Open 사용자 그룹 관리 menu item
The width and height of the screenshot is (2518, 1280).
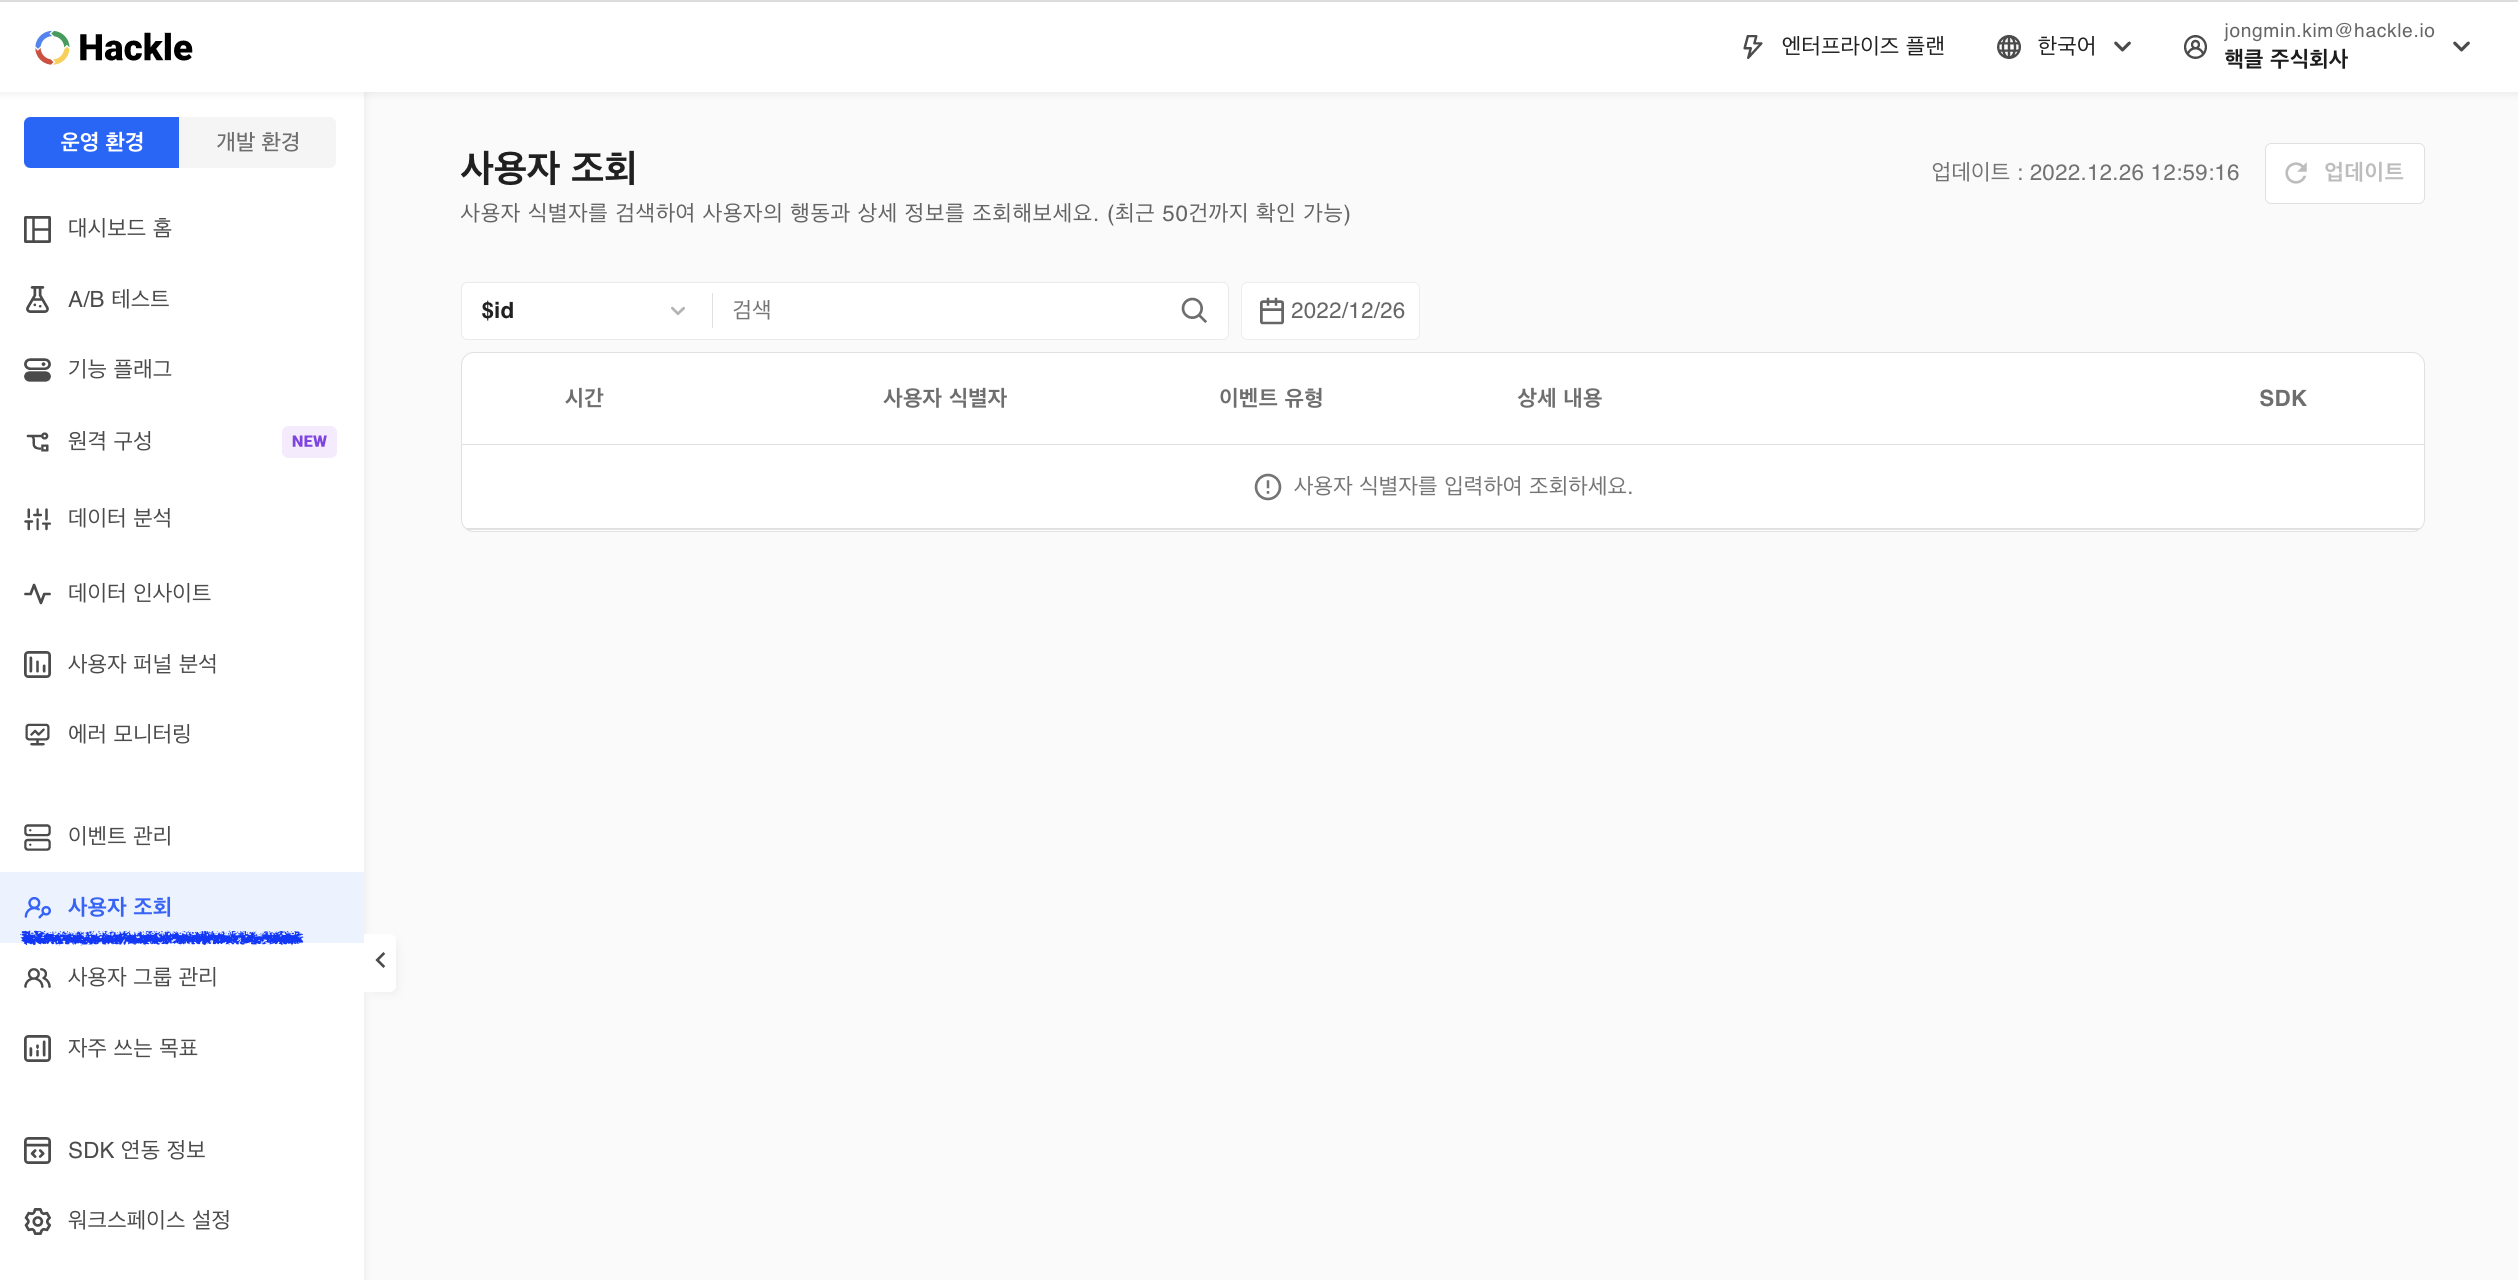point(142,977)
